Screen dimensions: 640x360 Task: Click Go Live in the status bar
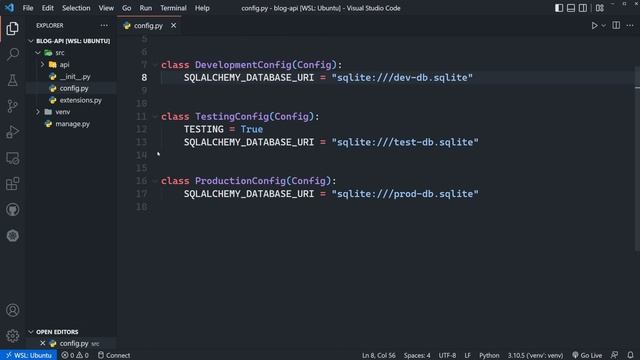coord(587,355)
